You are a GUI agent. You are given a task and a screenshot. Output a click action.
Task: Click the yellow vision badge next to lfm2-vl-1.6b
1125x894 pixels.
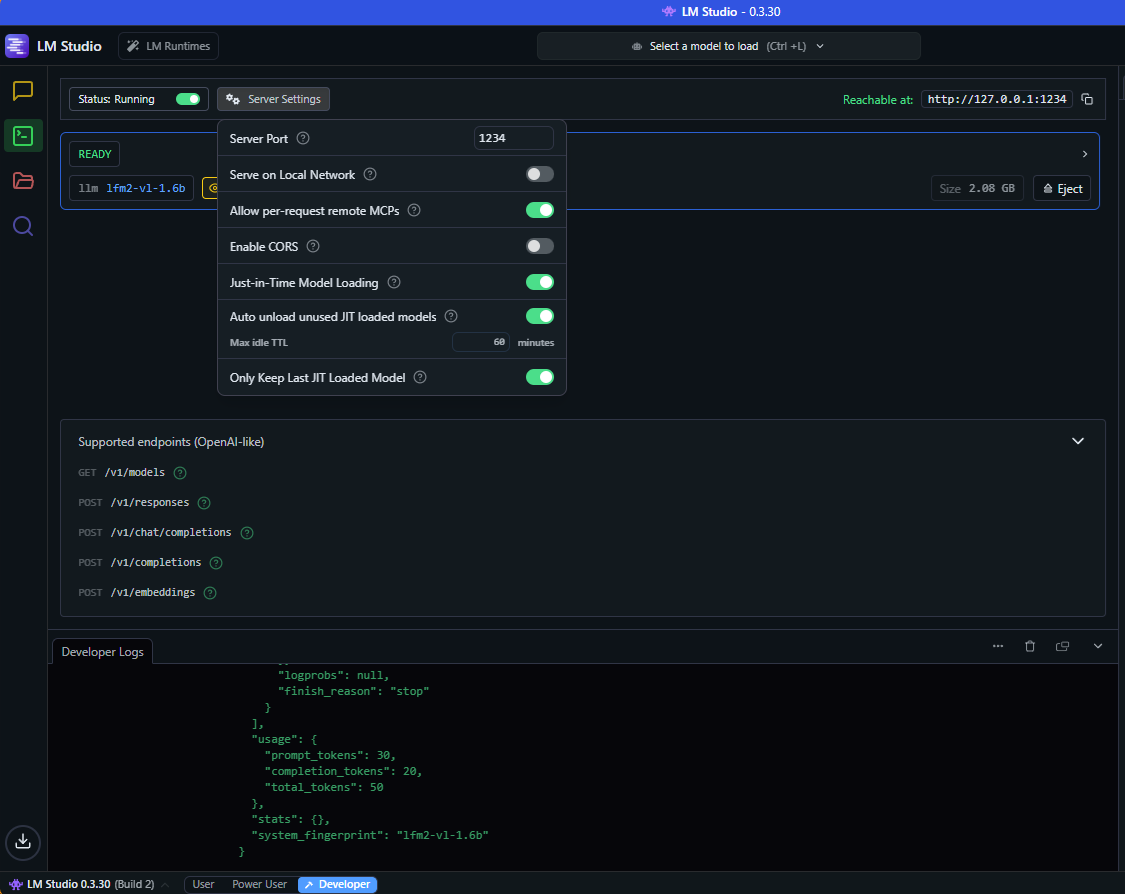[x=210, y=188]
